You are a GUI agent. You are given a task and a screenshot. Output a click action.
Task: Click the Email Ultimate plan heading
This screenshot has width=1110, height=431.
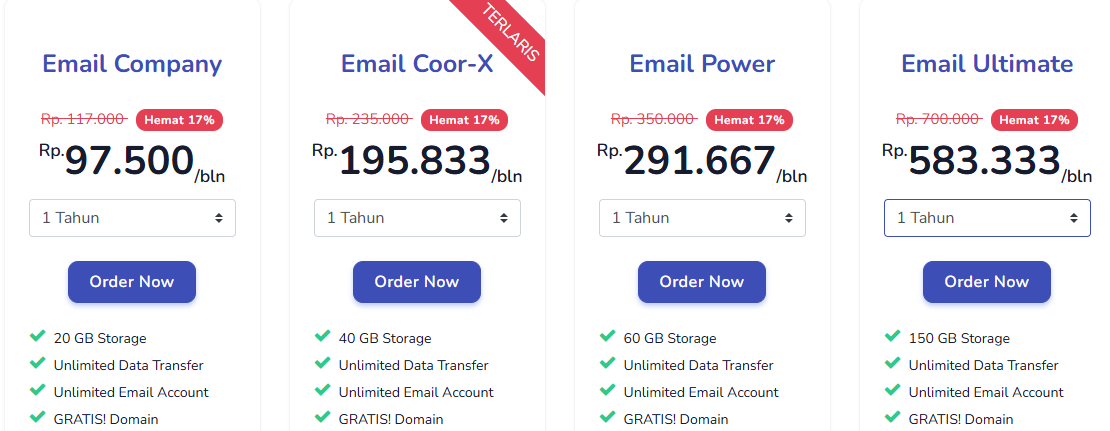[x=987, y=64]
